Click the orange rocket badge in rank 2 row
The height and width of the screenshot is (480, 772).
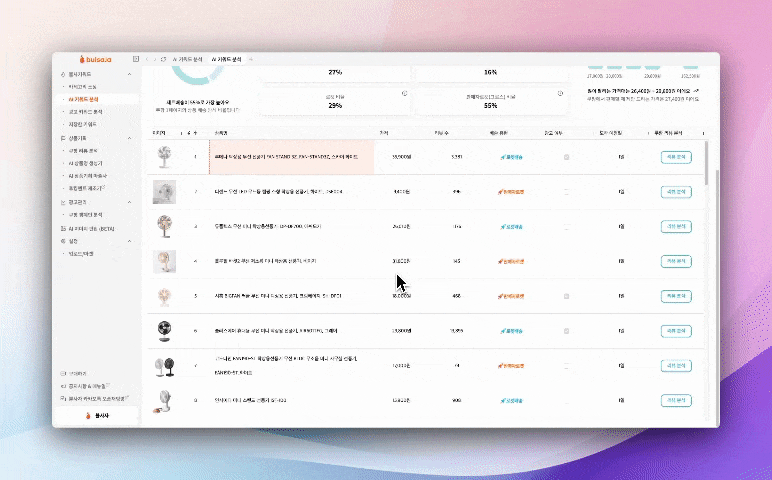(511, 192)
